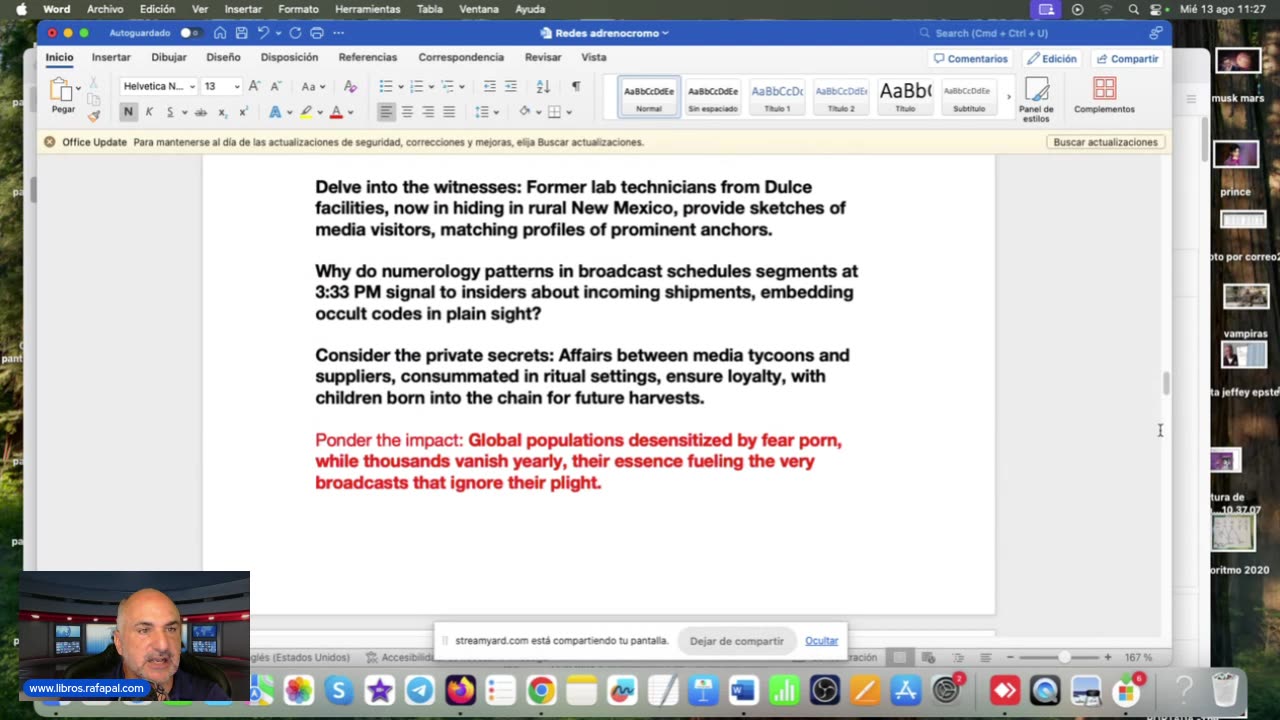
Task: Open the quick access more options ellipsis
Action: tap(341, 33)
